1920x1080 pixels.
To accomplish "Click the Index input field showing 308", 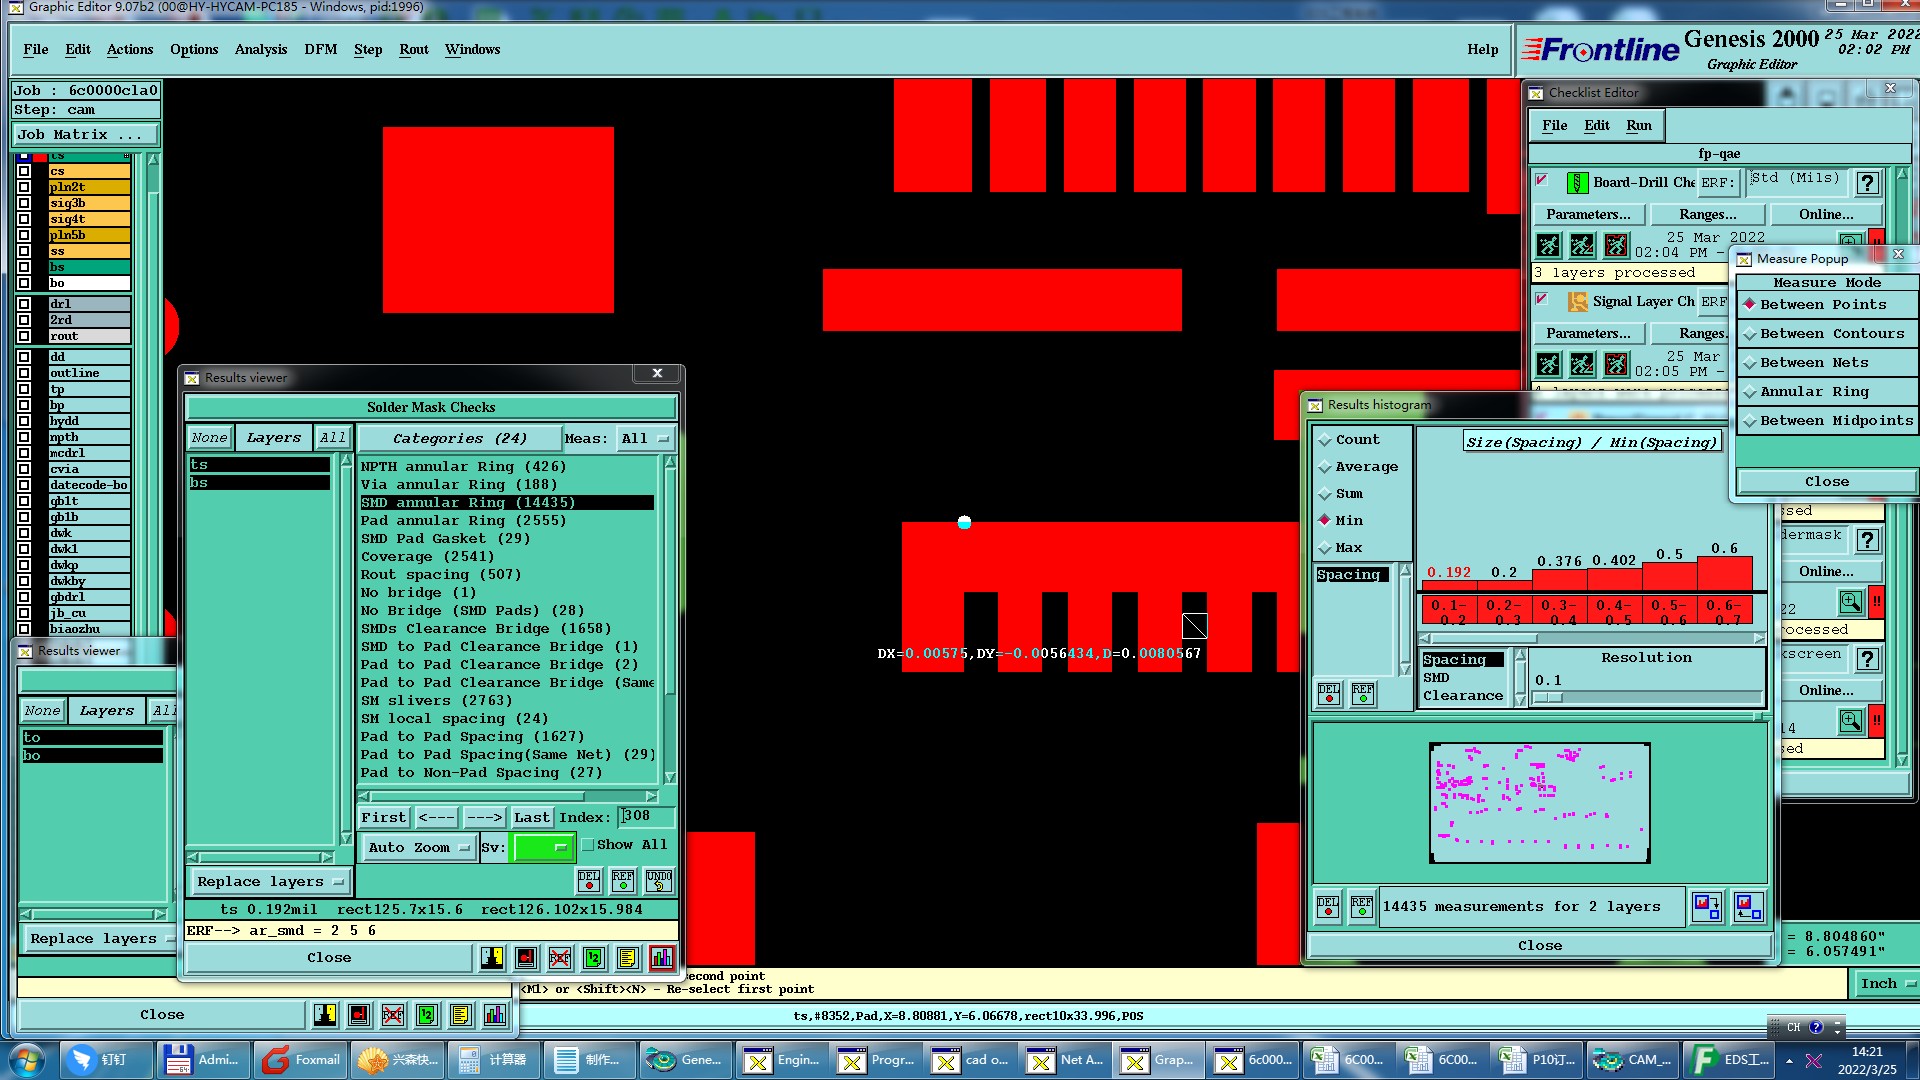I will tap(645, 817).
